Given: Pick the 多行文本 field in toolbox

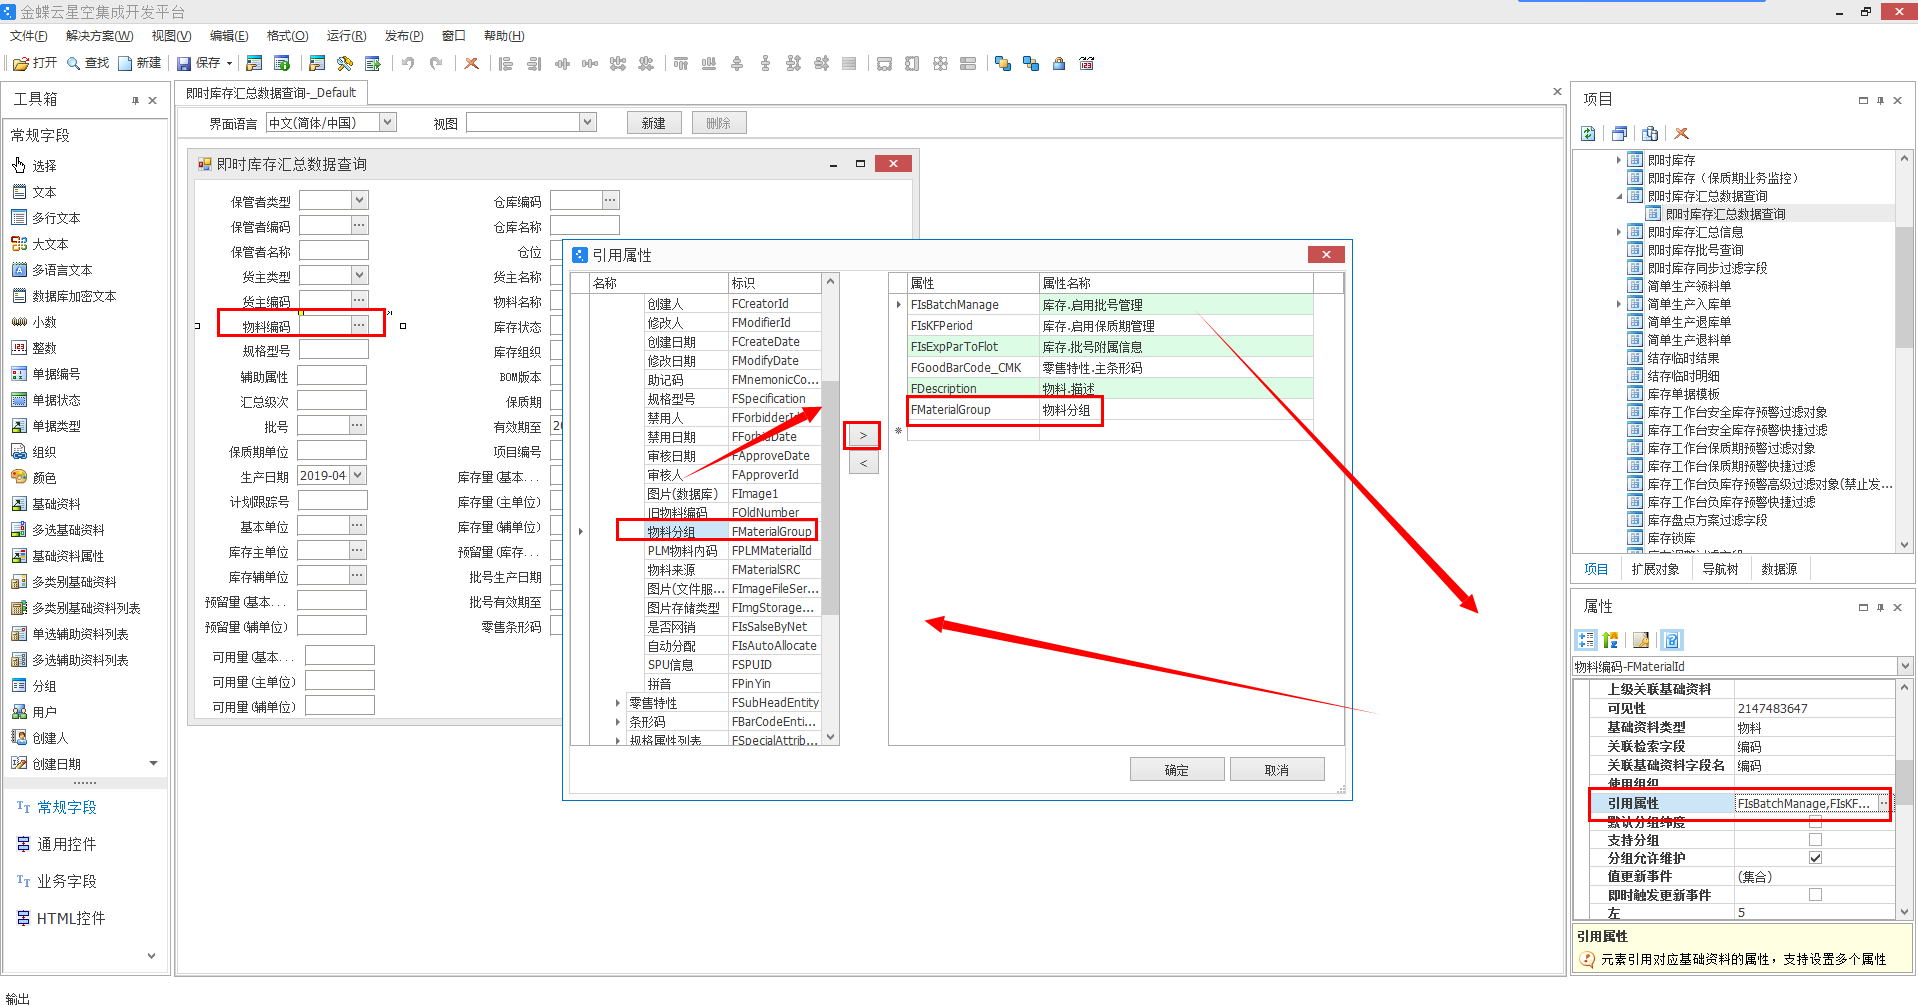Looking at the screenshot, I should tap(45, 218).
